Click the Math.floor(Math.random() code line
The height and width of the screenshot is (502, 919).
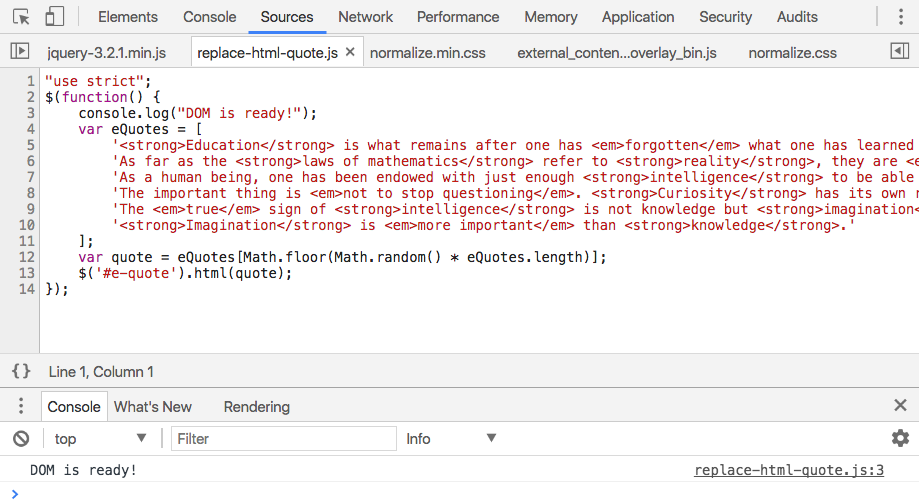coord(342,257)
